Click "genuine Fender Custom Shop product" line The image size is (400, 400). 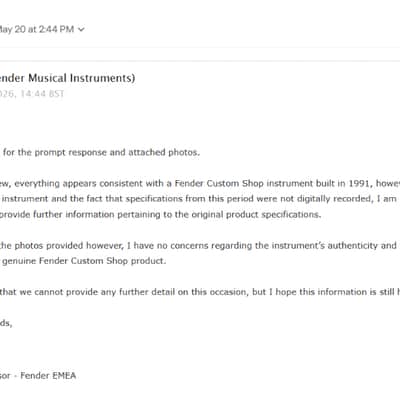[x=84, y=261]
